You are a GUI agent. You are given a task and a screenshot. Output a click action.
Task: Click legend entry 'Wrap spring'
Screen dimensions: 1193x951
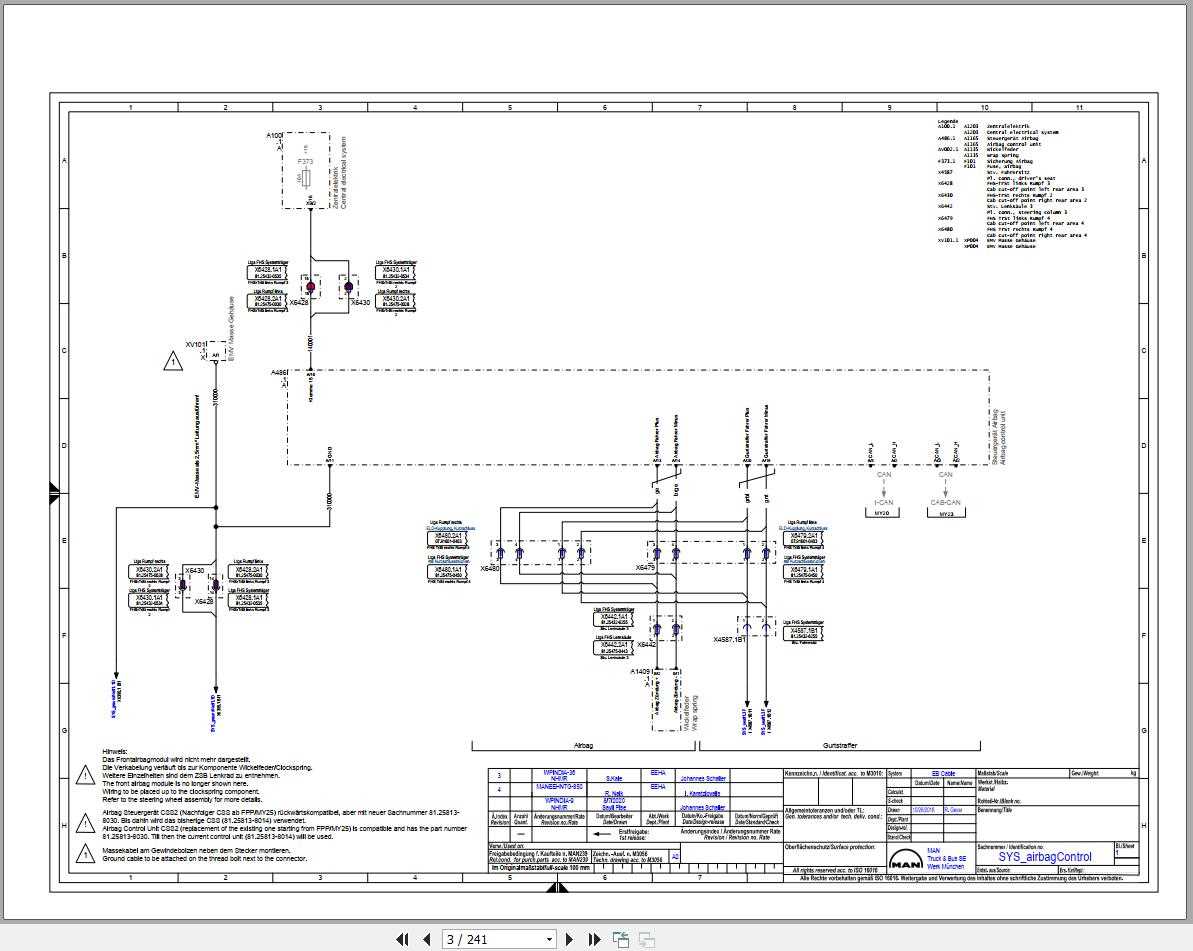(1001, 154)
